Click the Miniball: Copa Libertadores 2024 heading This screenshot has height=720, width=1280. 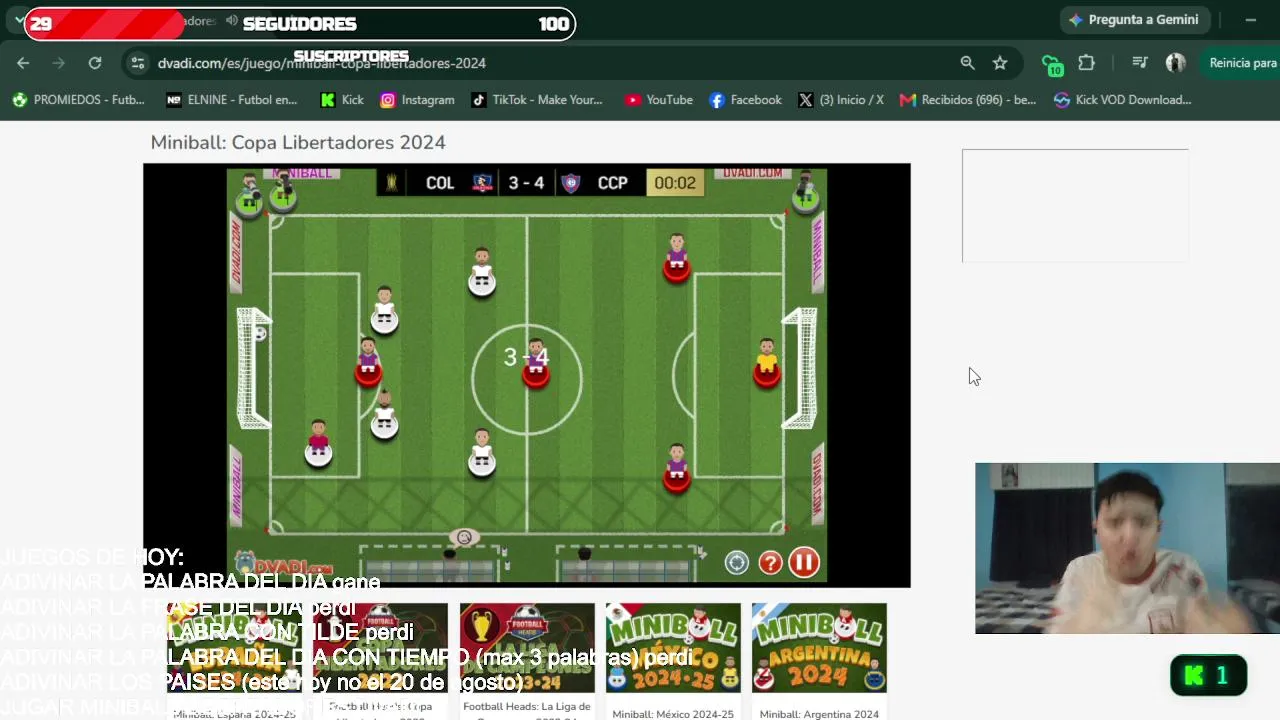click(298, 142)
